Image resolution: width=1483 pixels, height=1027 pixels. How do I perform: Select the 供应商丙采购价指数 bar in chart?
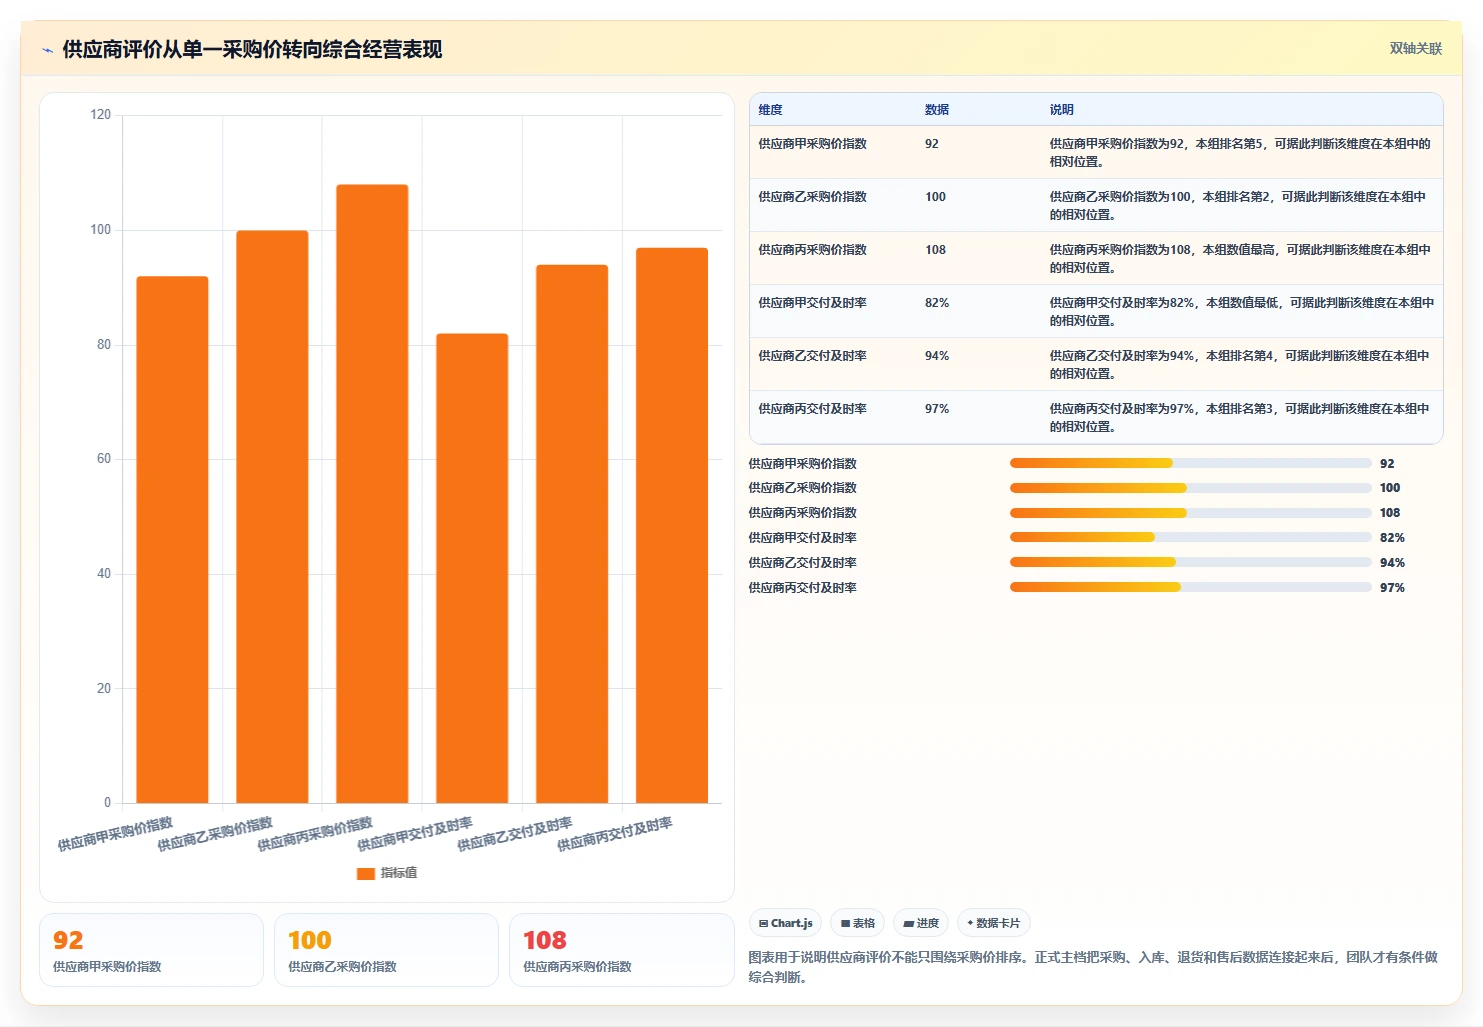tap(372, 494)
